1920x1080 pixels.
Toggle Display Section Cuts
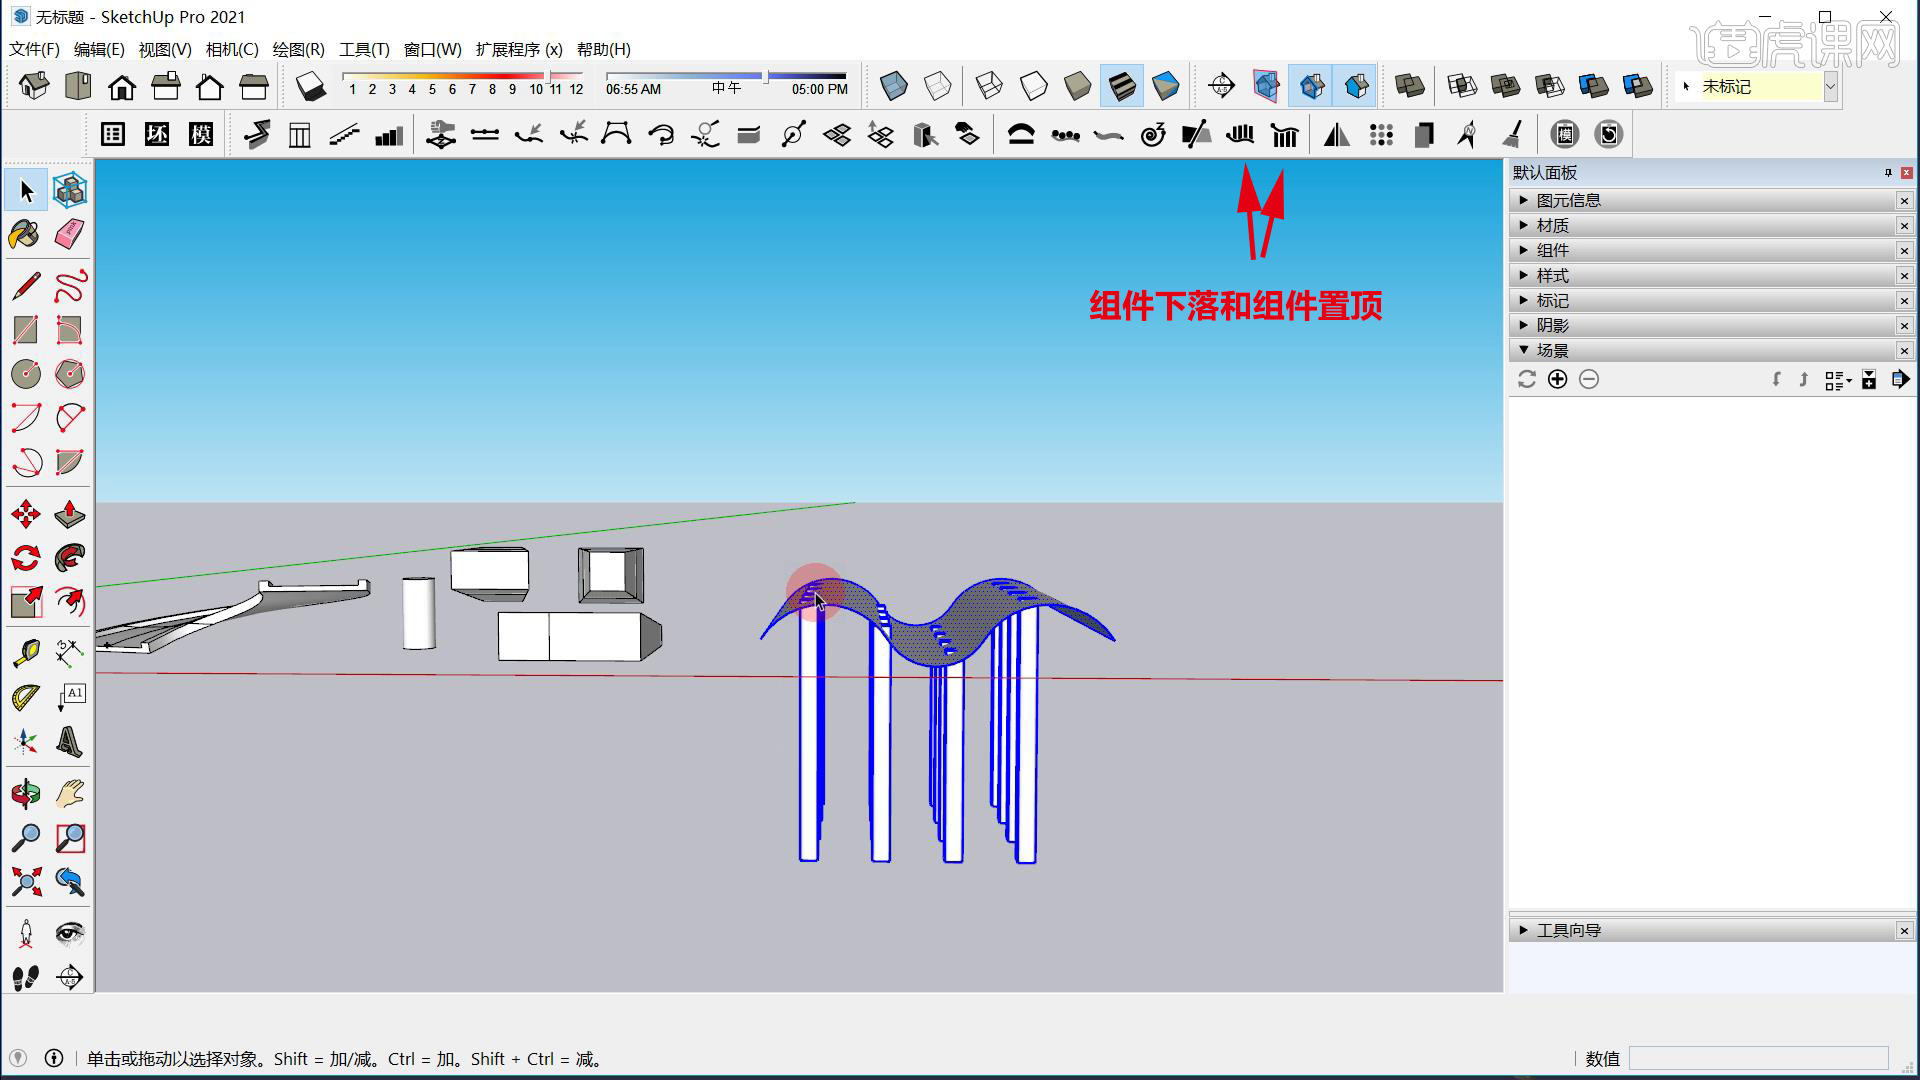[x=1311, y=87]
